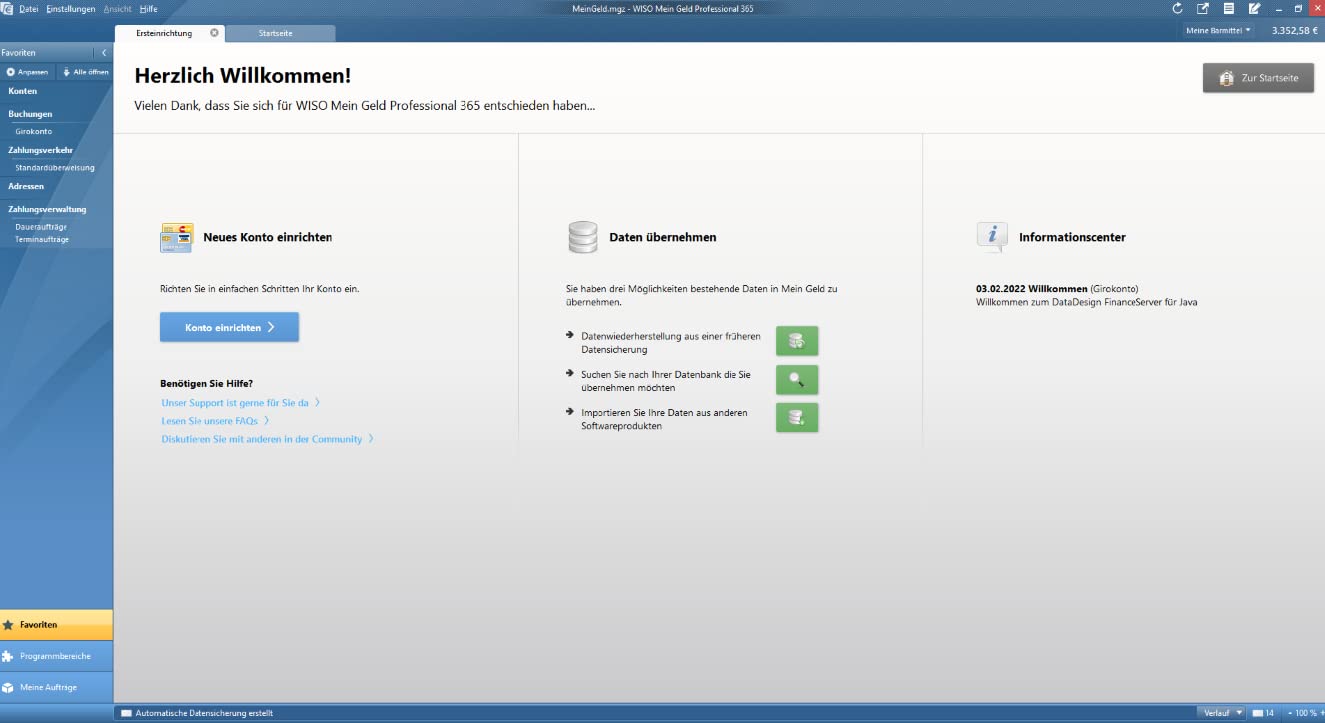Click the Konto einrichten button

229,327
